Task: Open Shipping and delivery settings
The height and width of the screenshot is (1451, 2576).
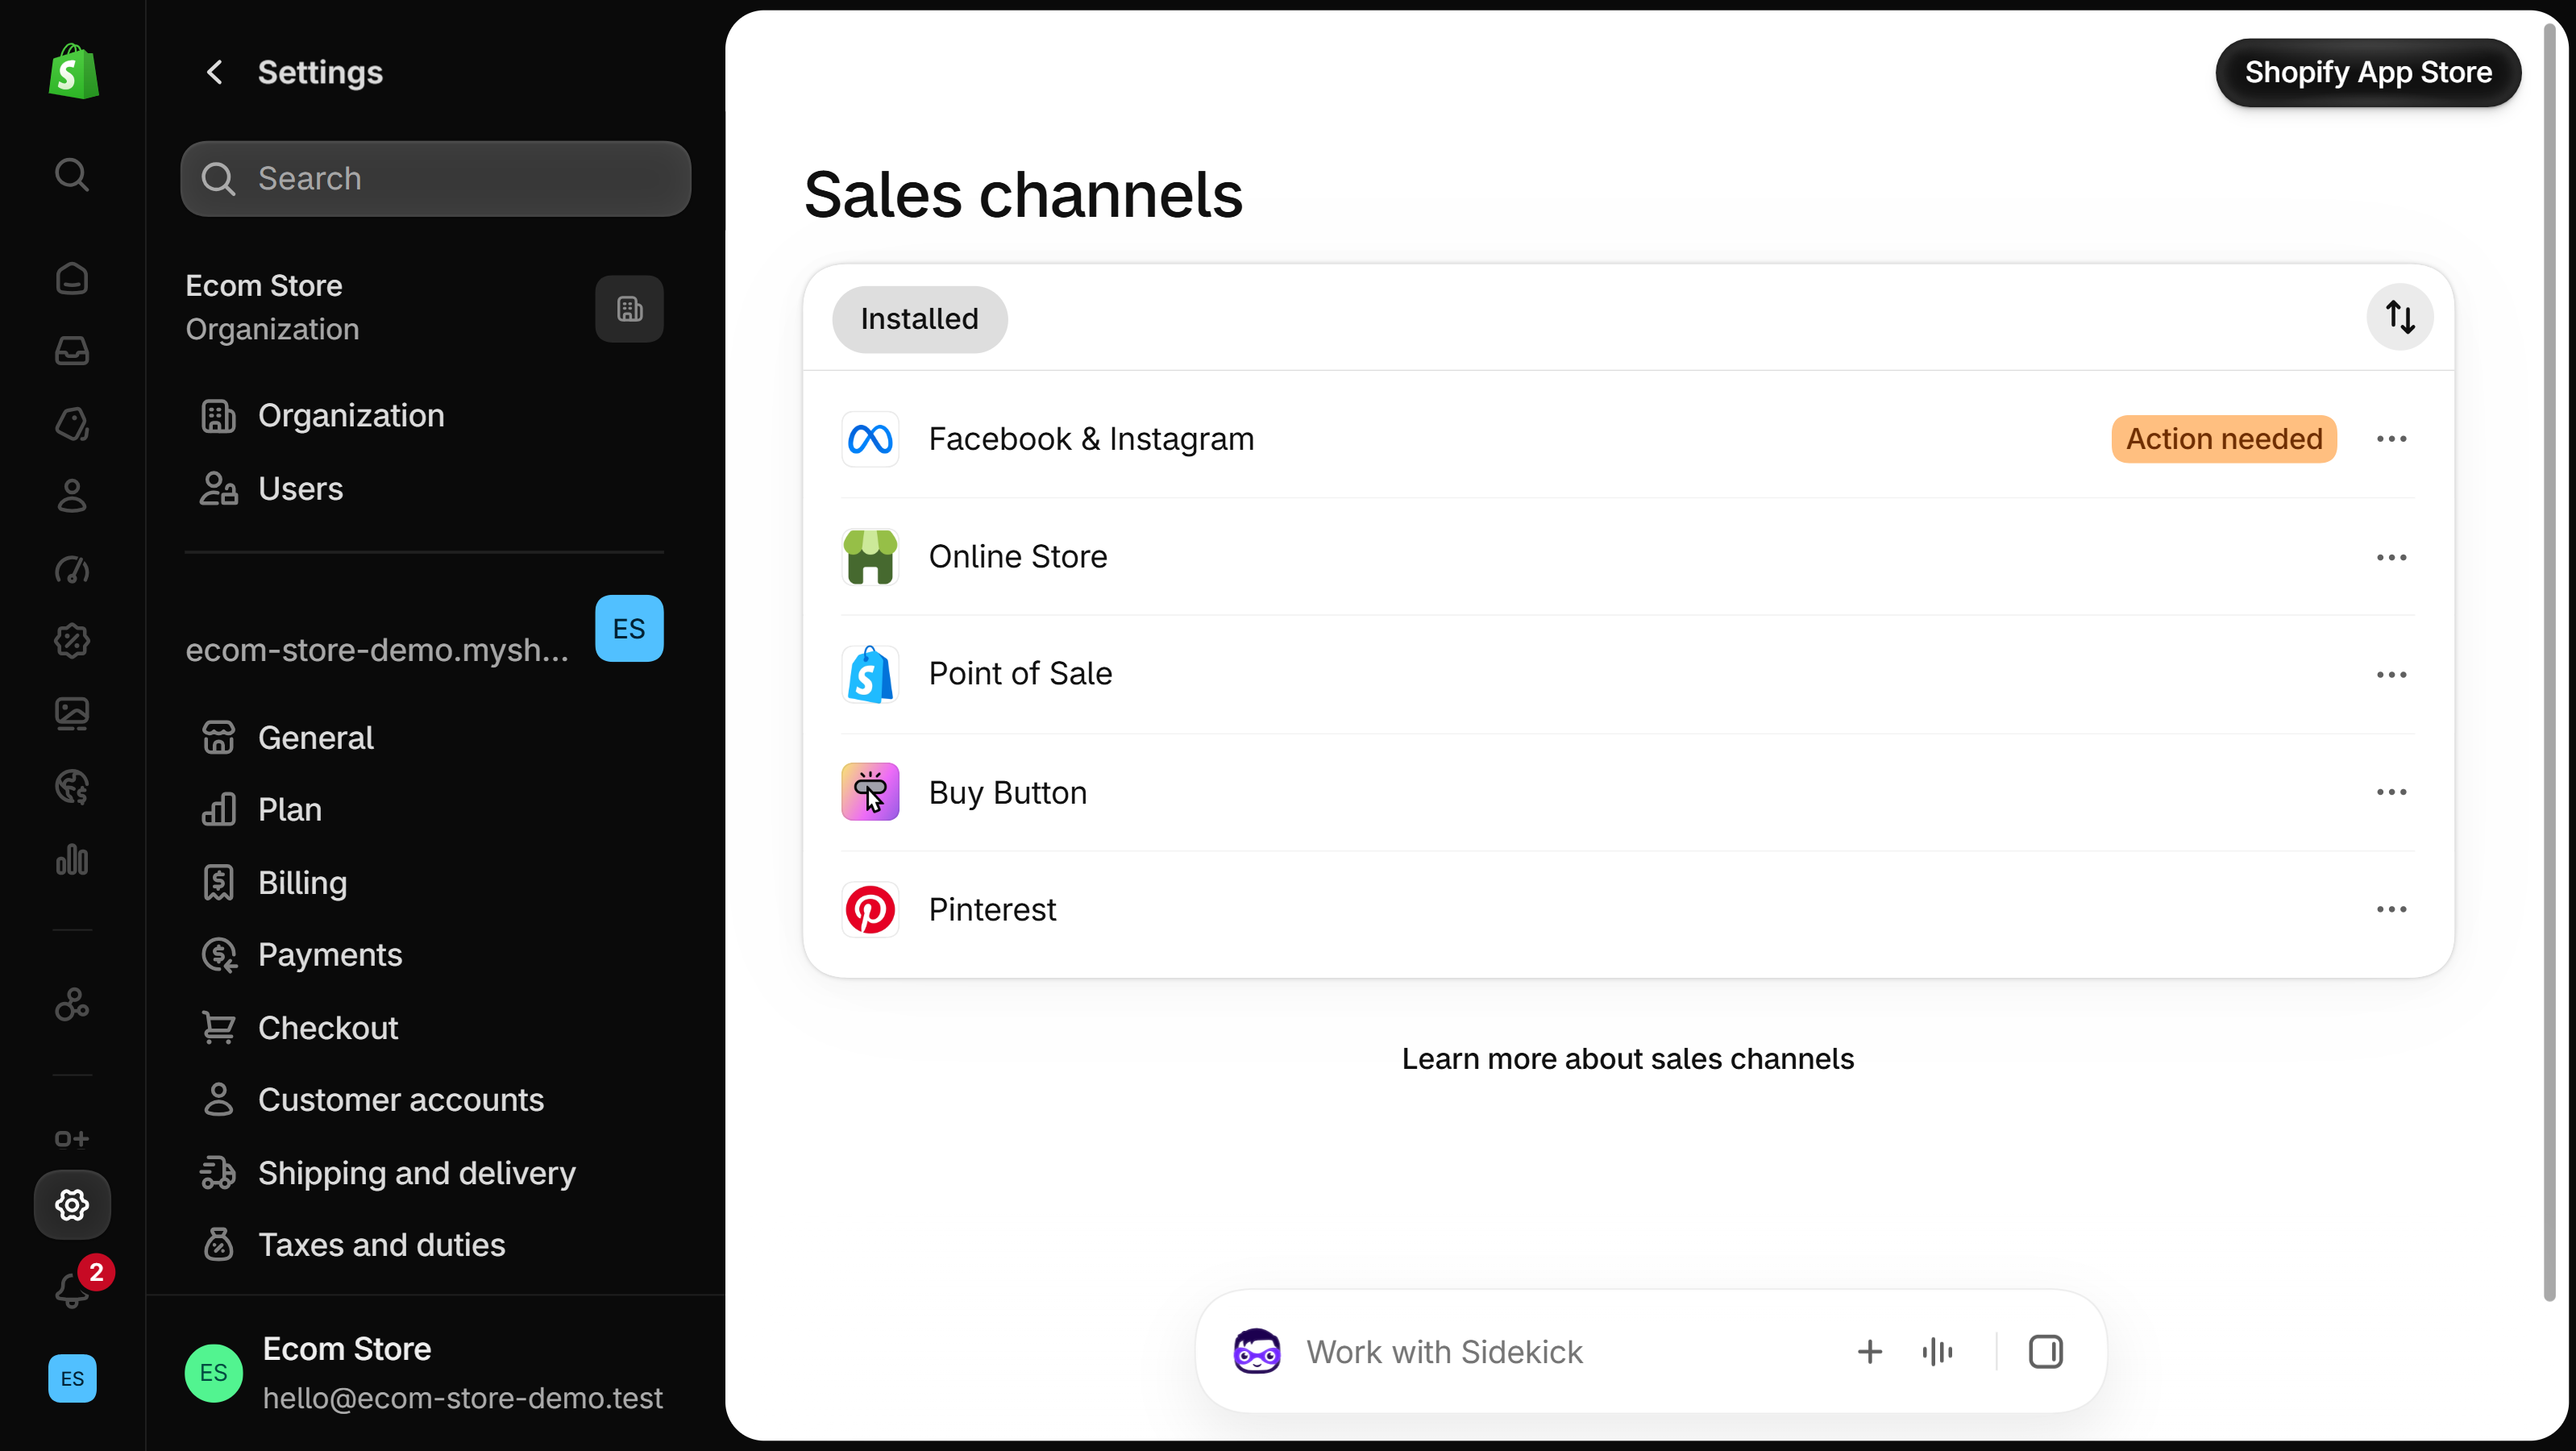Action: point(425,1172)
